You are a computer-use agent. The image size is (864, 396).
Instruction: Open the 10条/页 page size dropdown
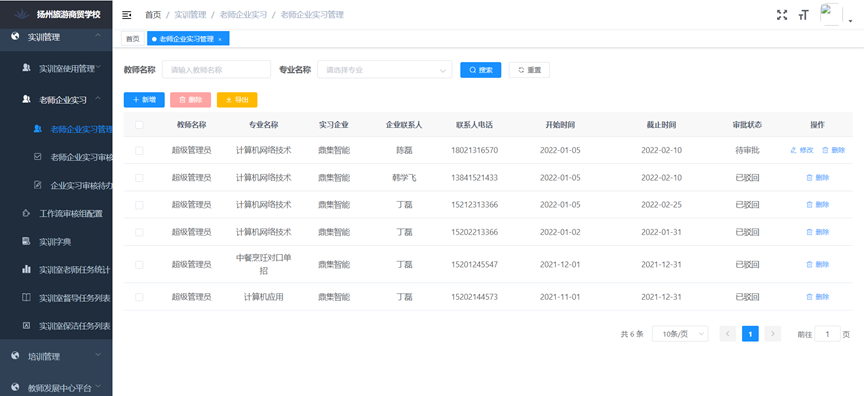click(x=680, y=334)
